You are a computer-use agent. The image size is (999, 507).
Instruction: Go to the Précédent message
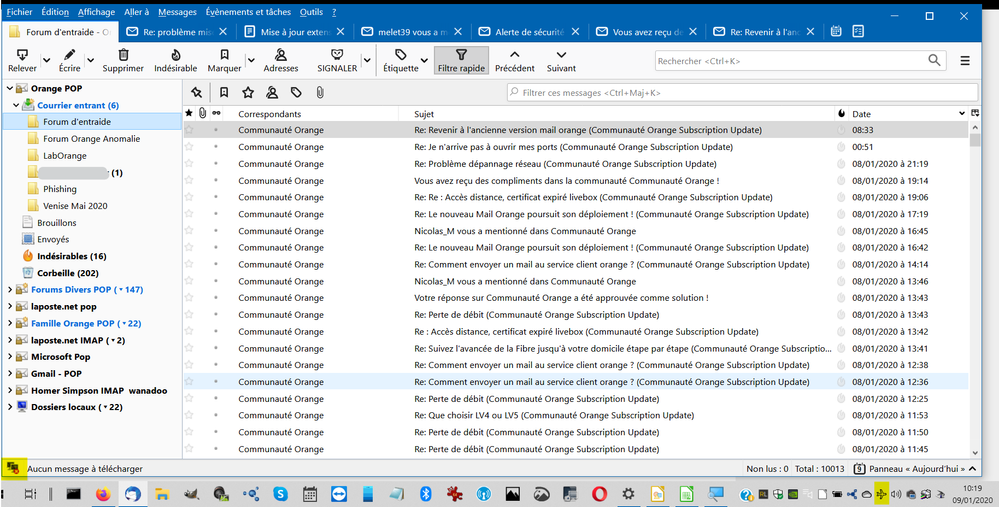(x=514, y=56)
